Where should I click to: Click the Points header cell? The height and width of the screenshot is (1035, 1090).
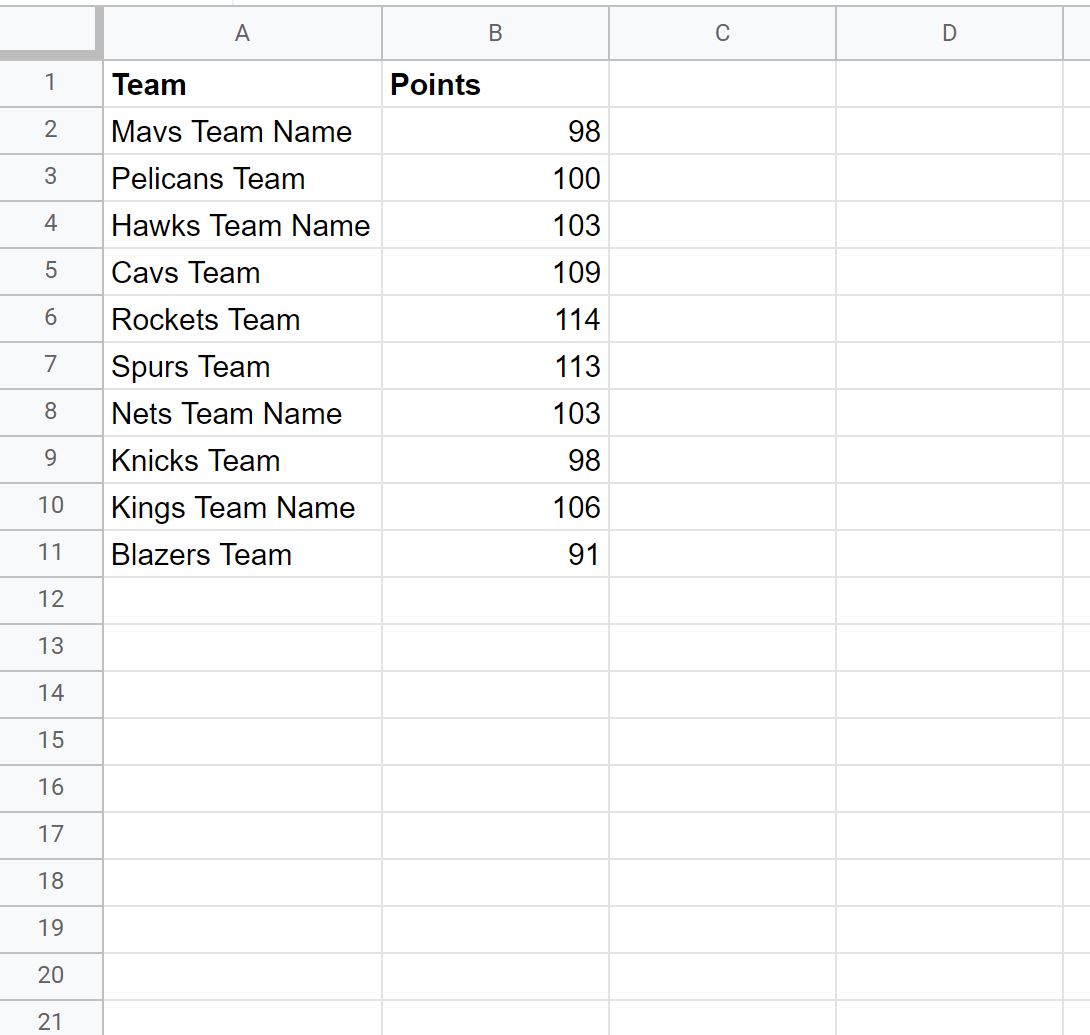point(495,84)
